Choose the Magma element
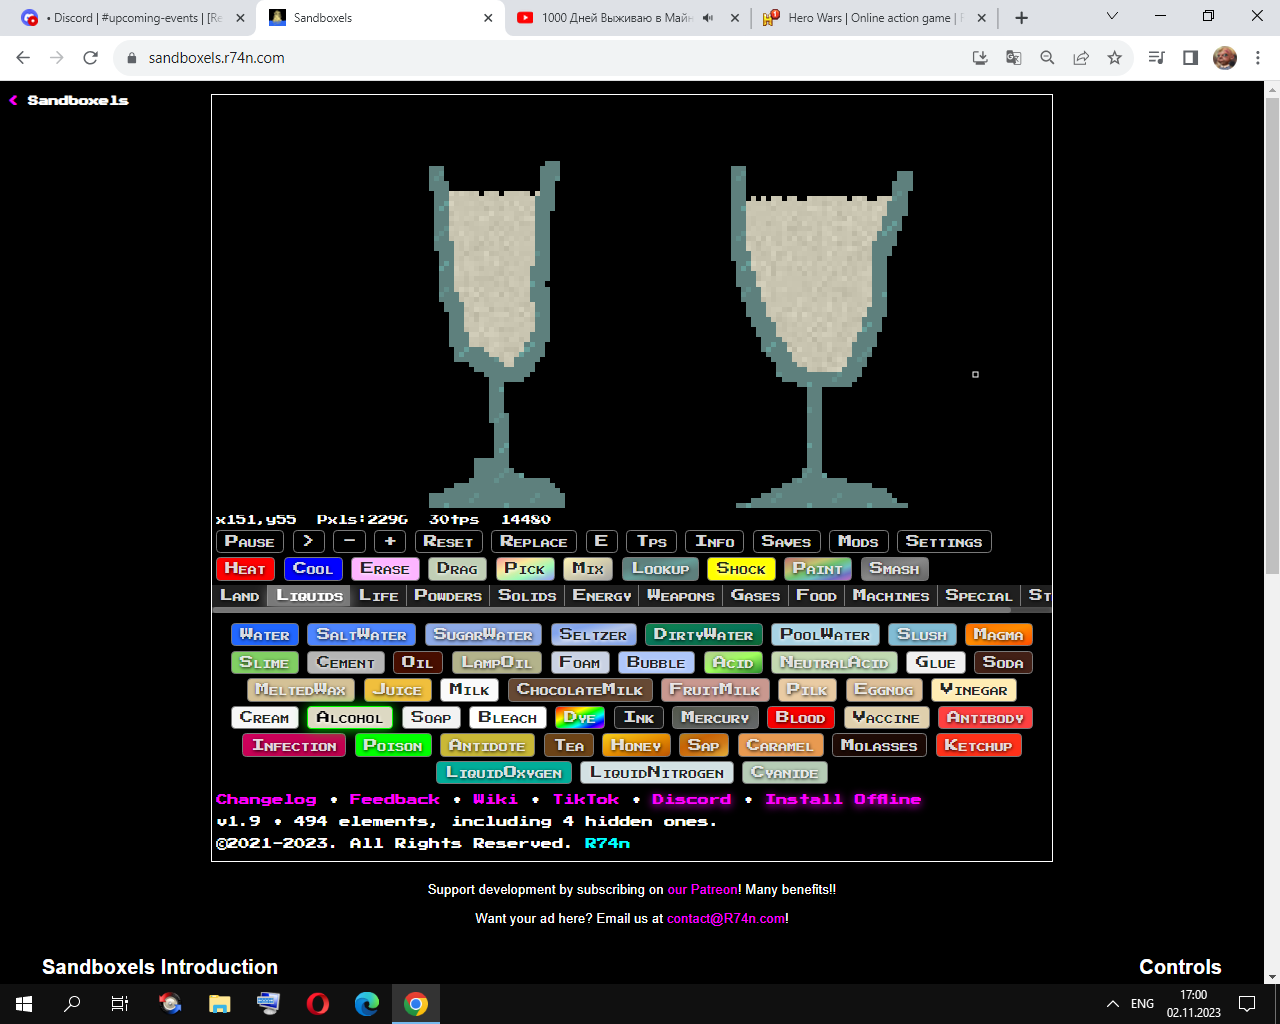 point(998,634)
